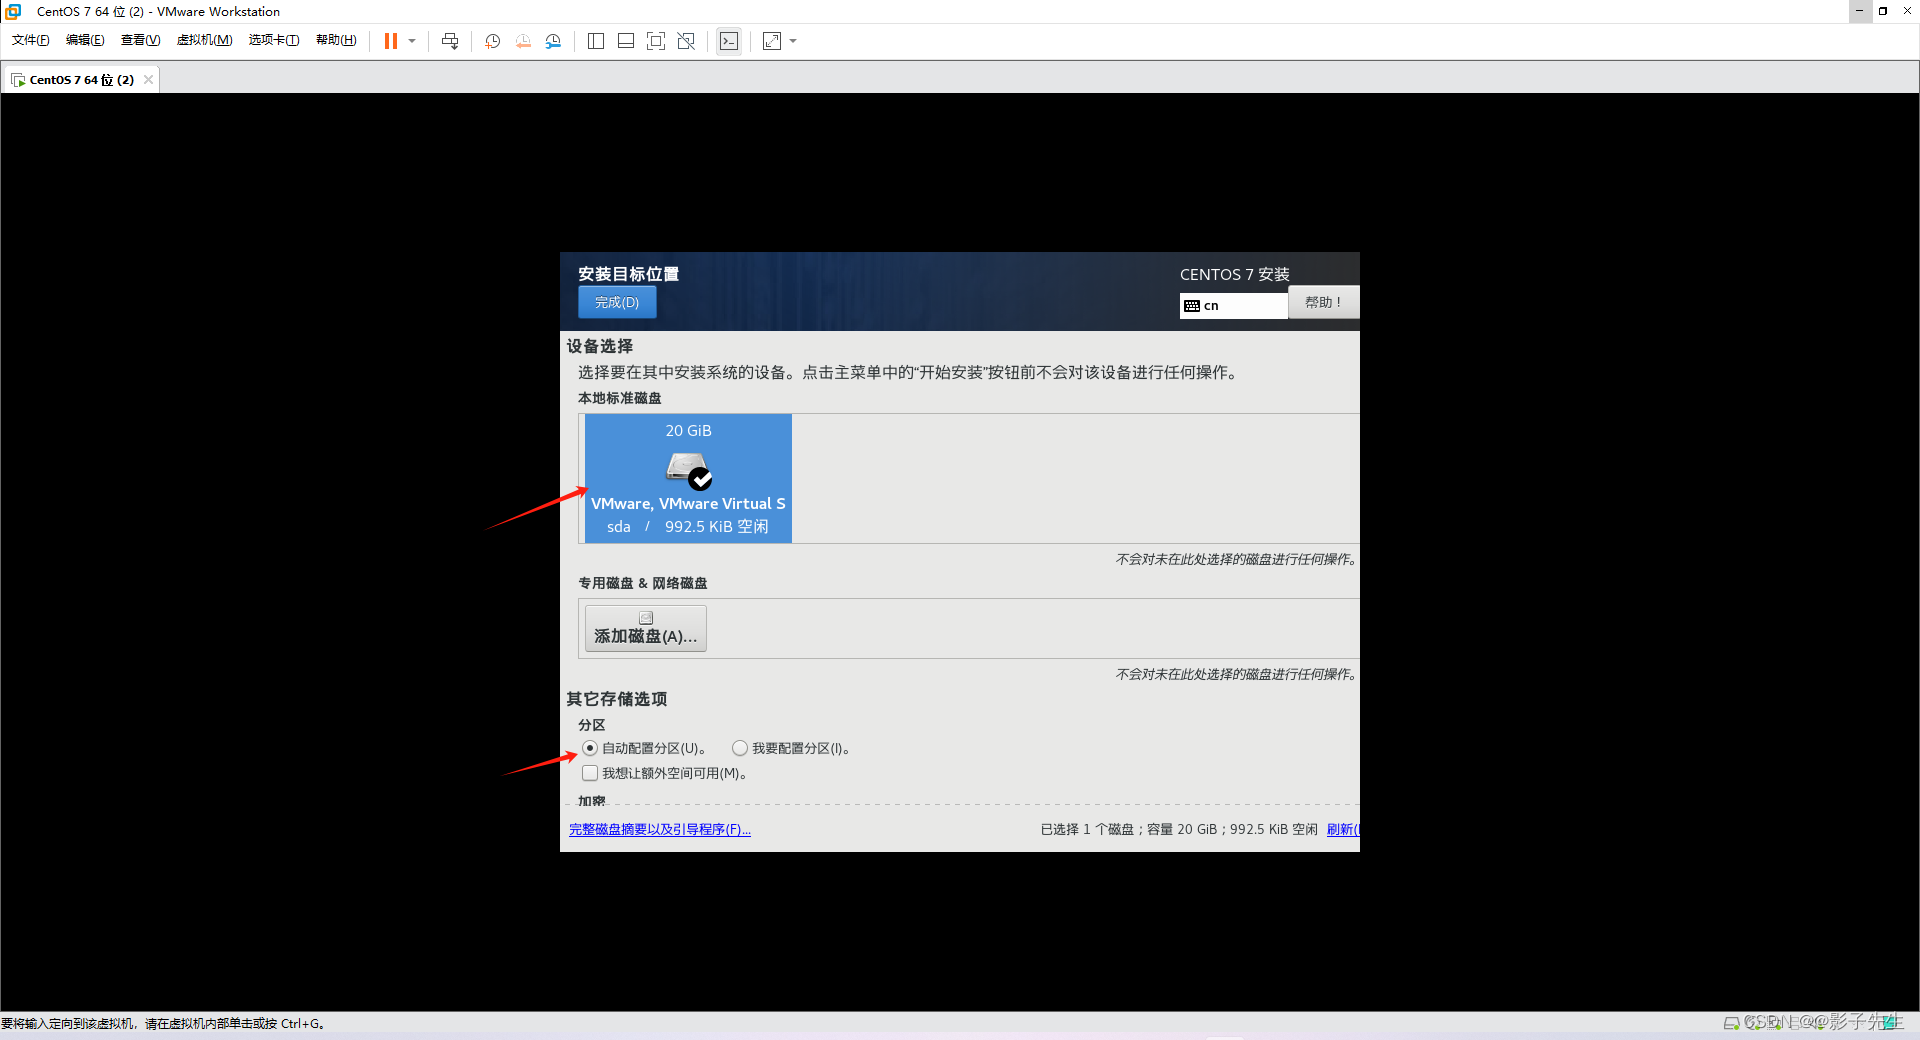Click the '安装目标位置' title text
Viewport: 1920px width, 1040px height.
628,274
